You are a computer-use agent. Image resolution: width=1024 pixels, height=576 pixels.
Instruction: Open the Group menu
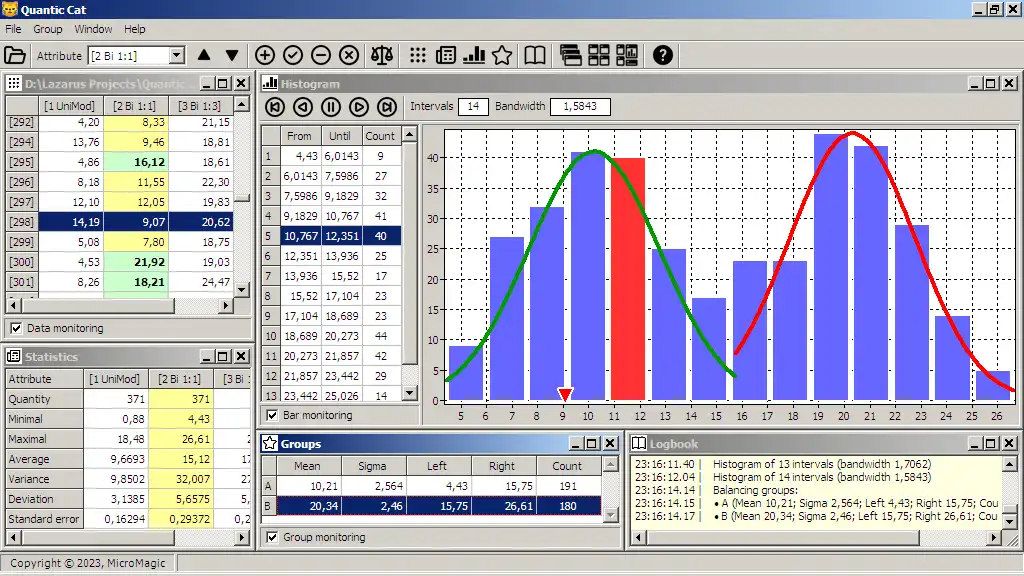(x=48, y=29)
